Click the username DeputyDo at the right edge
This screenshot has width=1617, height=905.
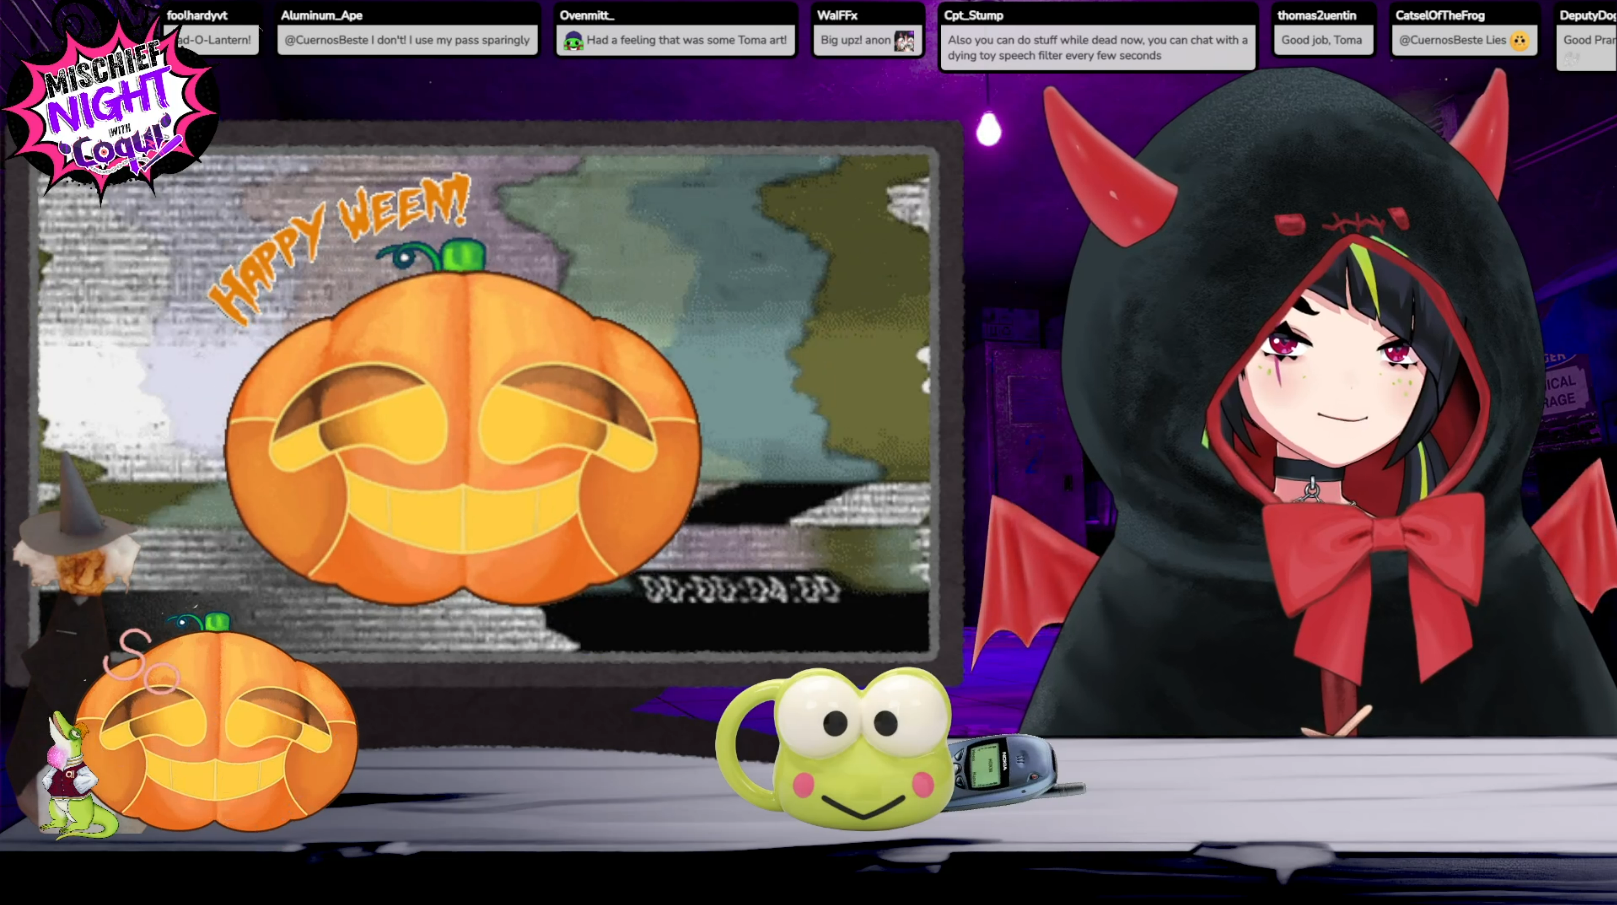(x=1588, y=15)
